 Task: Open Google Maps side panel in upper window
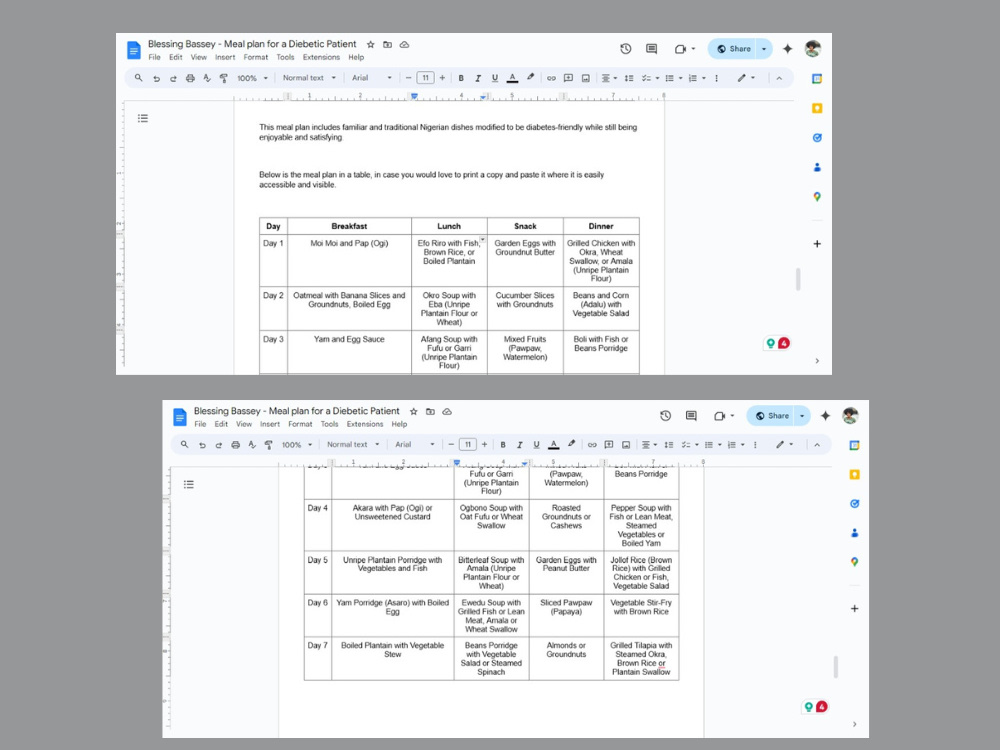tap(817, 196)
